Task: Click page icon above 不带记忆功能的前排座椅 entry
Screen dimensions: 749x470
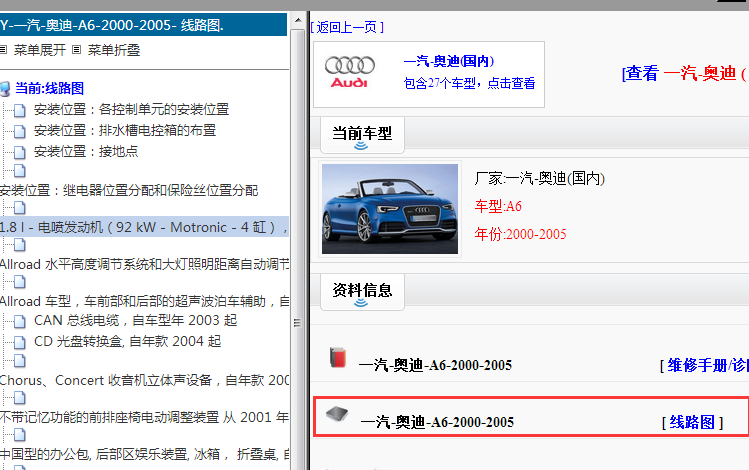Action: [x=20, y=398]
